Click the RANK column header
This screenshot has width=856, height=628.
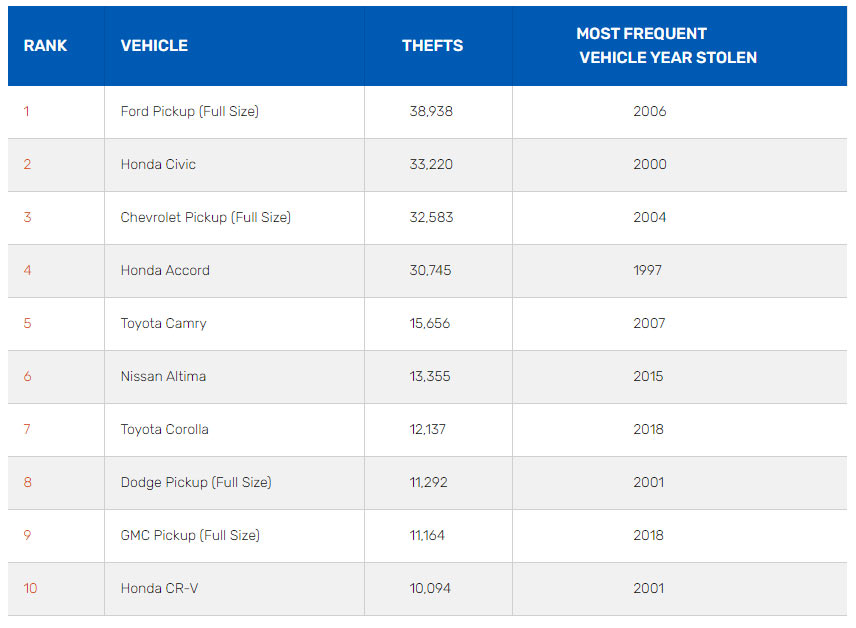click(45, 46)
